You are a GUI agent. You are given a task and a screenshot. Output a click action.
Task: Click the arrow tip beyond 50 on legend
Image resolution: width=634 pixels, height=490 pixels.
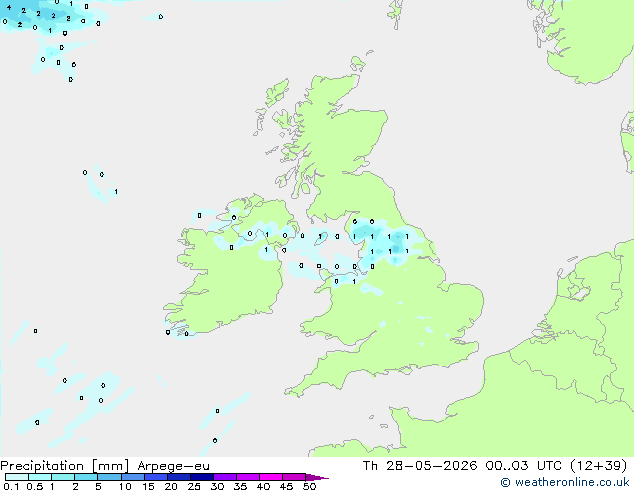[318, 477]
